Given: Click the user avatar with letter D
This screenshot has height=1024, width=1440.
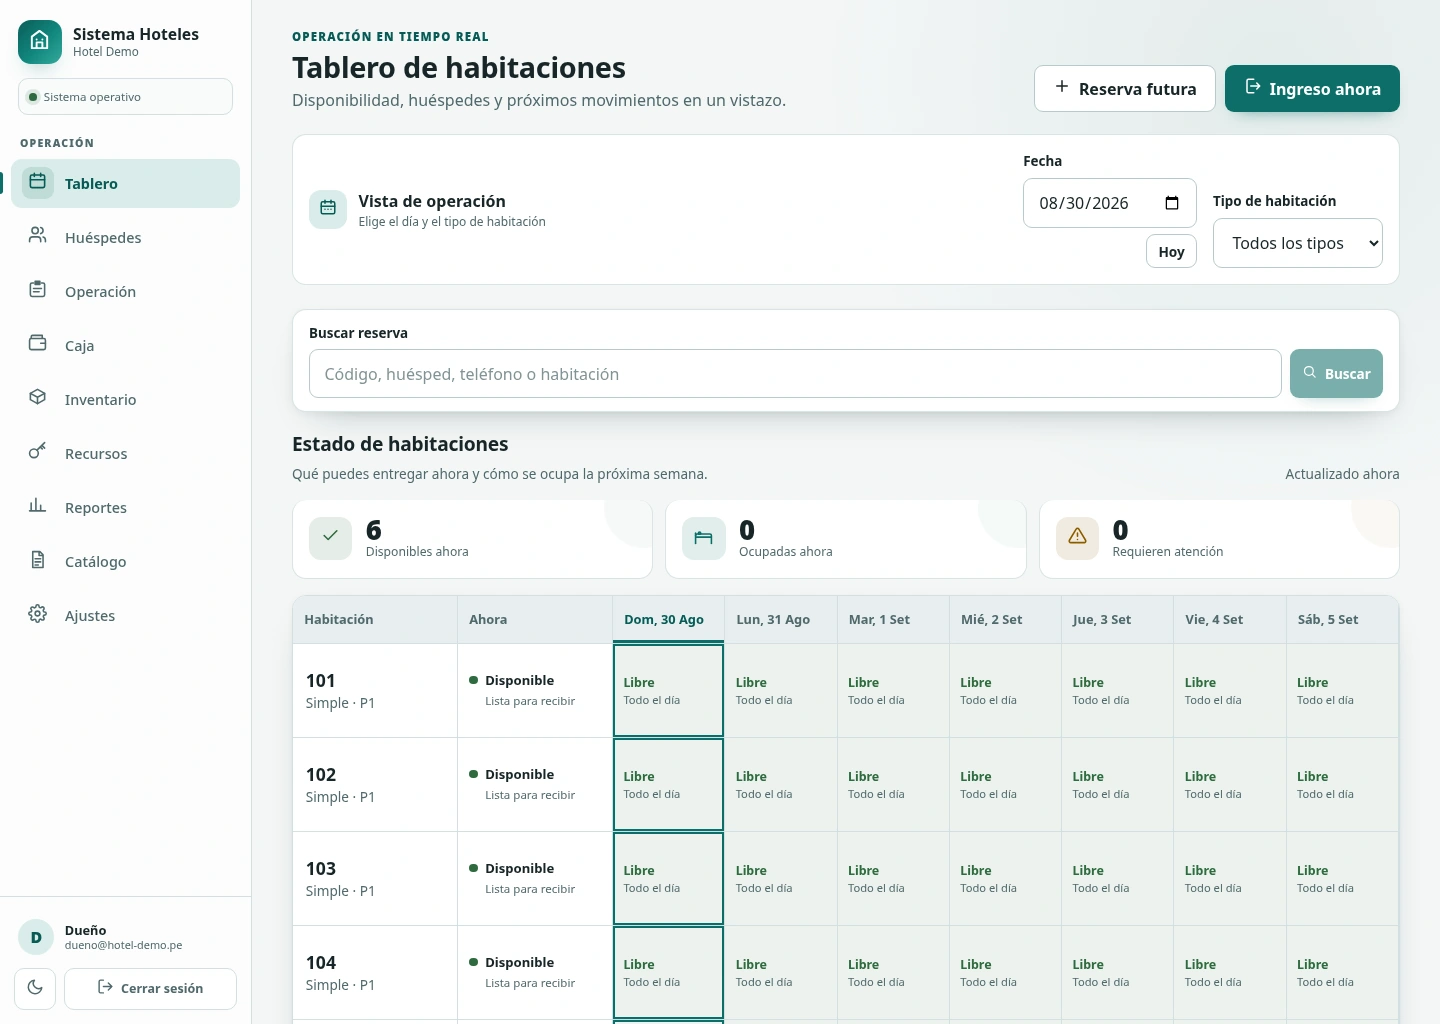Looking at the screenshot, I should (x=36, y=937).
